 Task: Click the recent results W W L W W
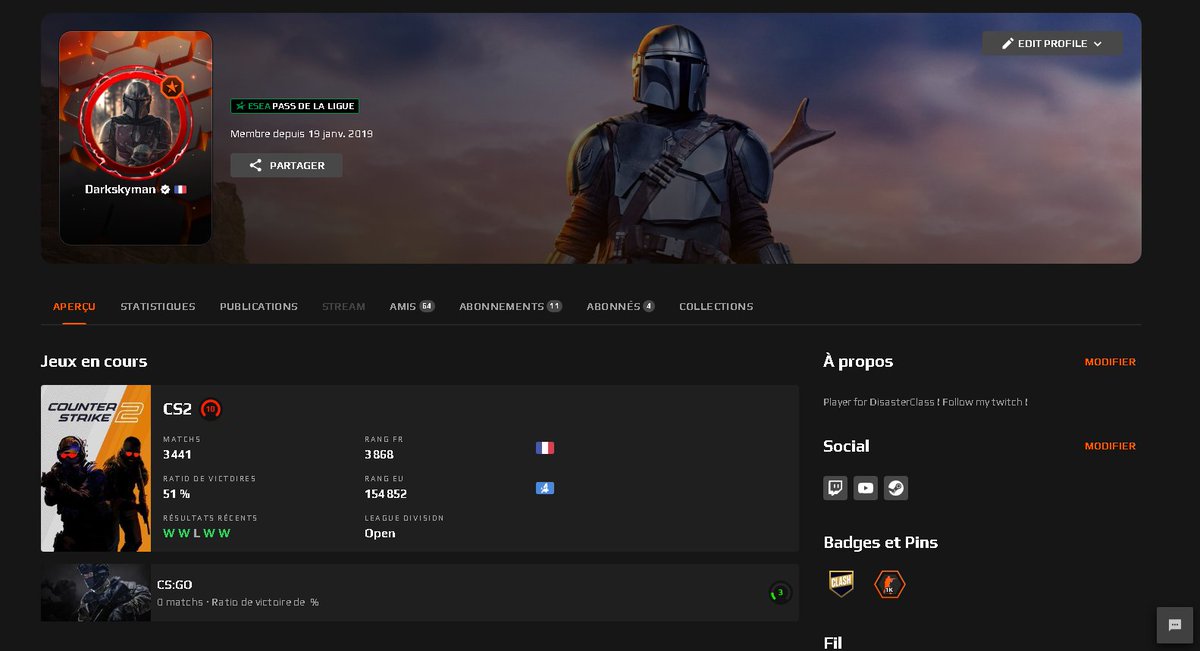tap(197, 533)
